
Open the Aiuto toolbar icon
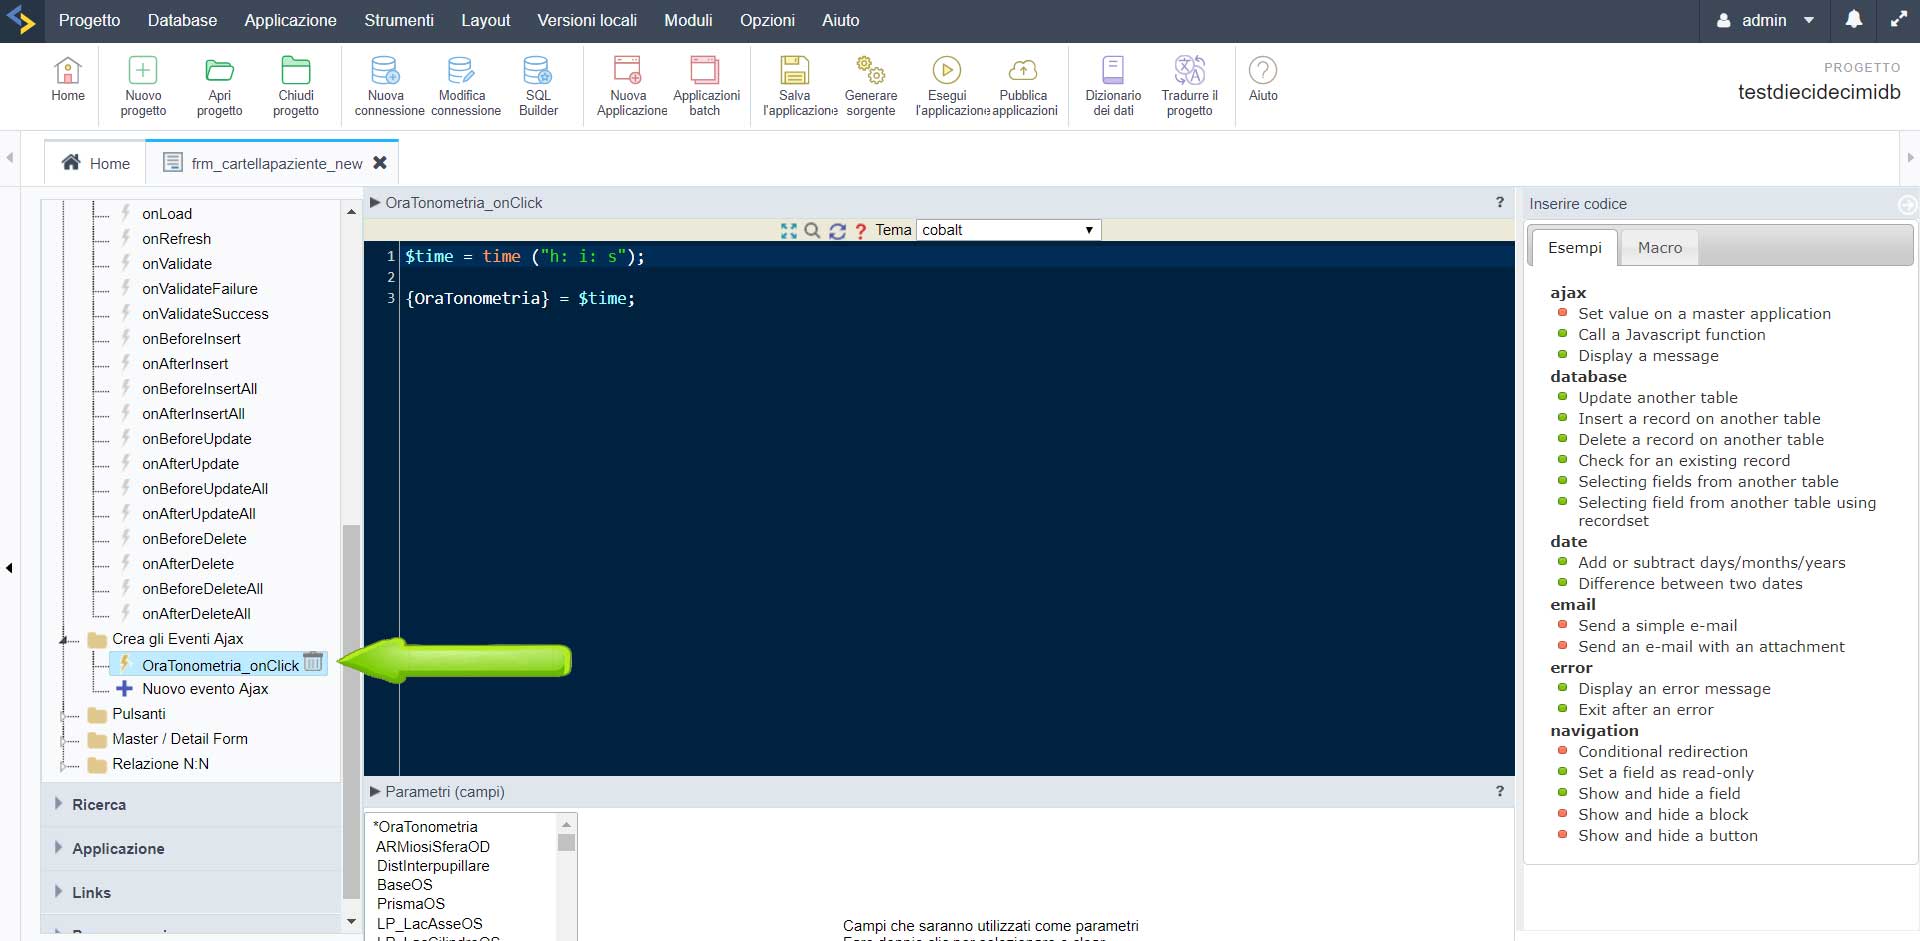(x=1263, y=79)
